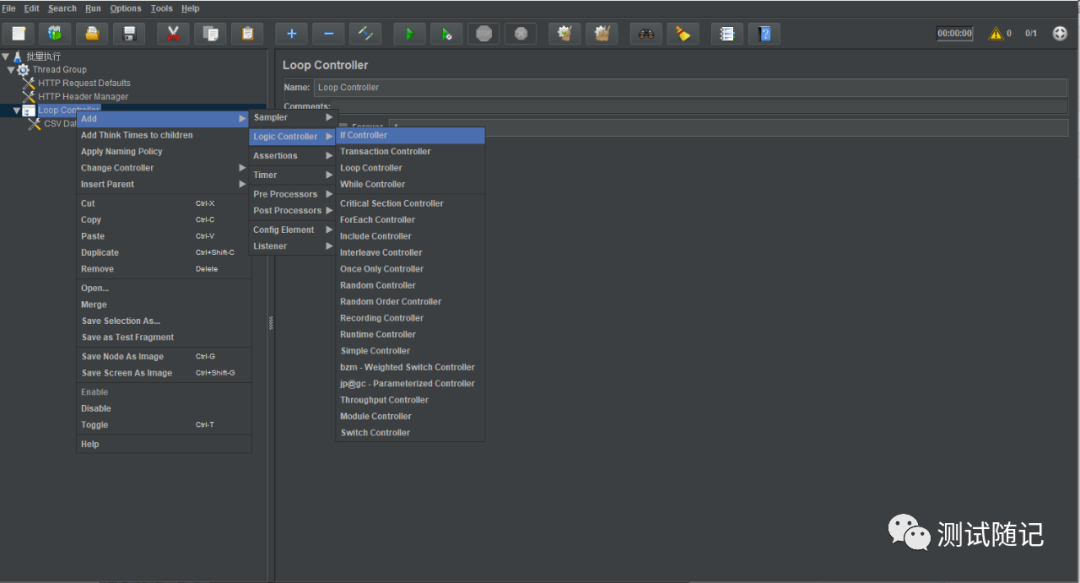This screenshot has width=1080, height=583.
Task: Choose Throughput Controller
Action: 411,400
